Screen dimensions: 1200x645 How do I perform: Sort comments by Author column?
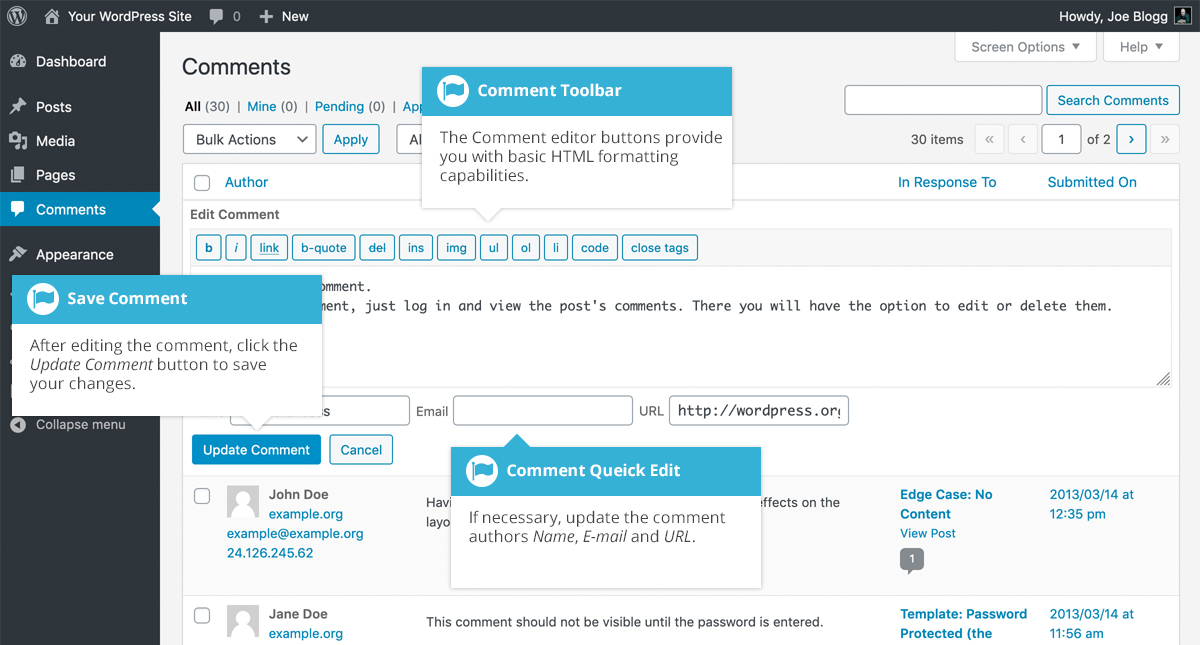(247, 182)
